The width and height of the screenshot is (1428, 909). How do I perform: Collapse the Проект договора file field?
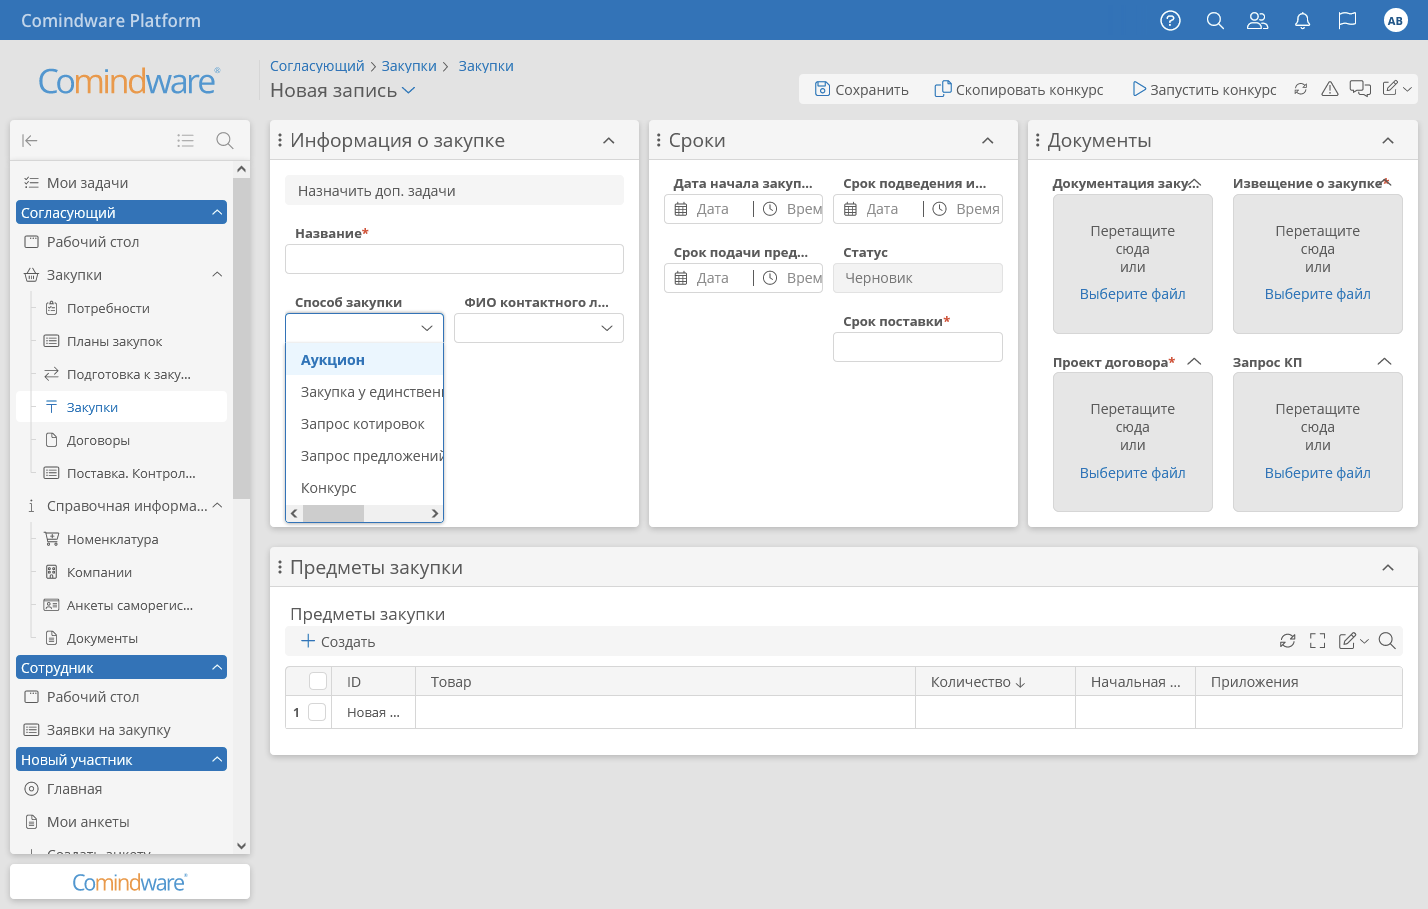click(x=1194, y=361)
